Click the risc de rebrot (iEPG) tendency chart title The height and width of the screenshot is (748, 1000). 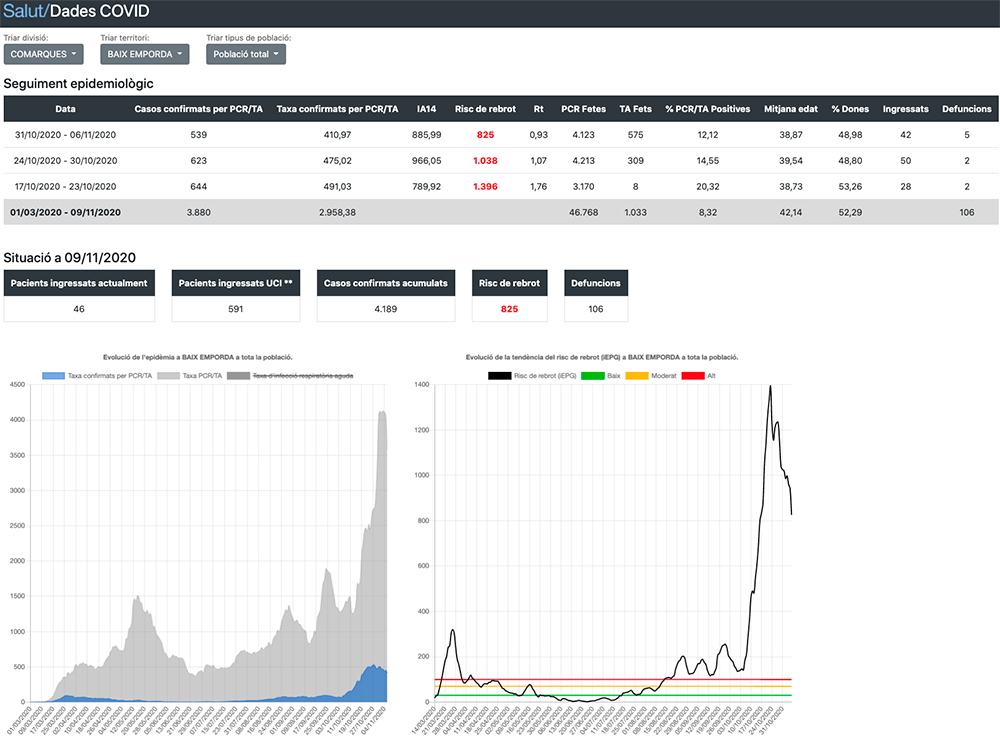tap(602, 357)
